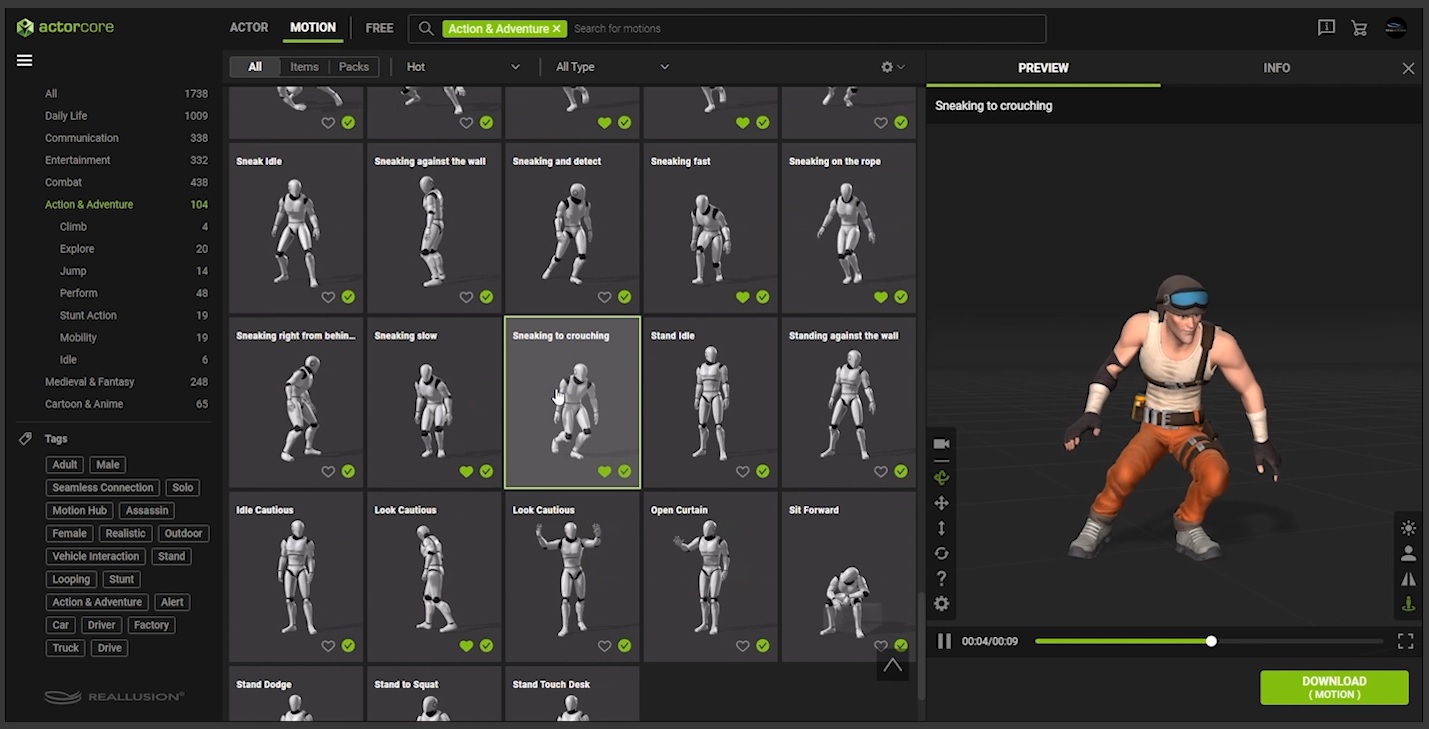Open the hamburger menu below ActorCore logo
The image size is (1429, 729).
[x=25, y=61]
